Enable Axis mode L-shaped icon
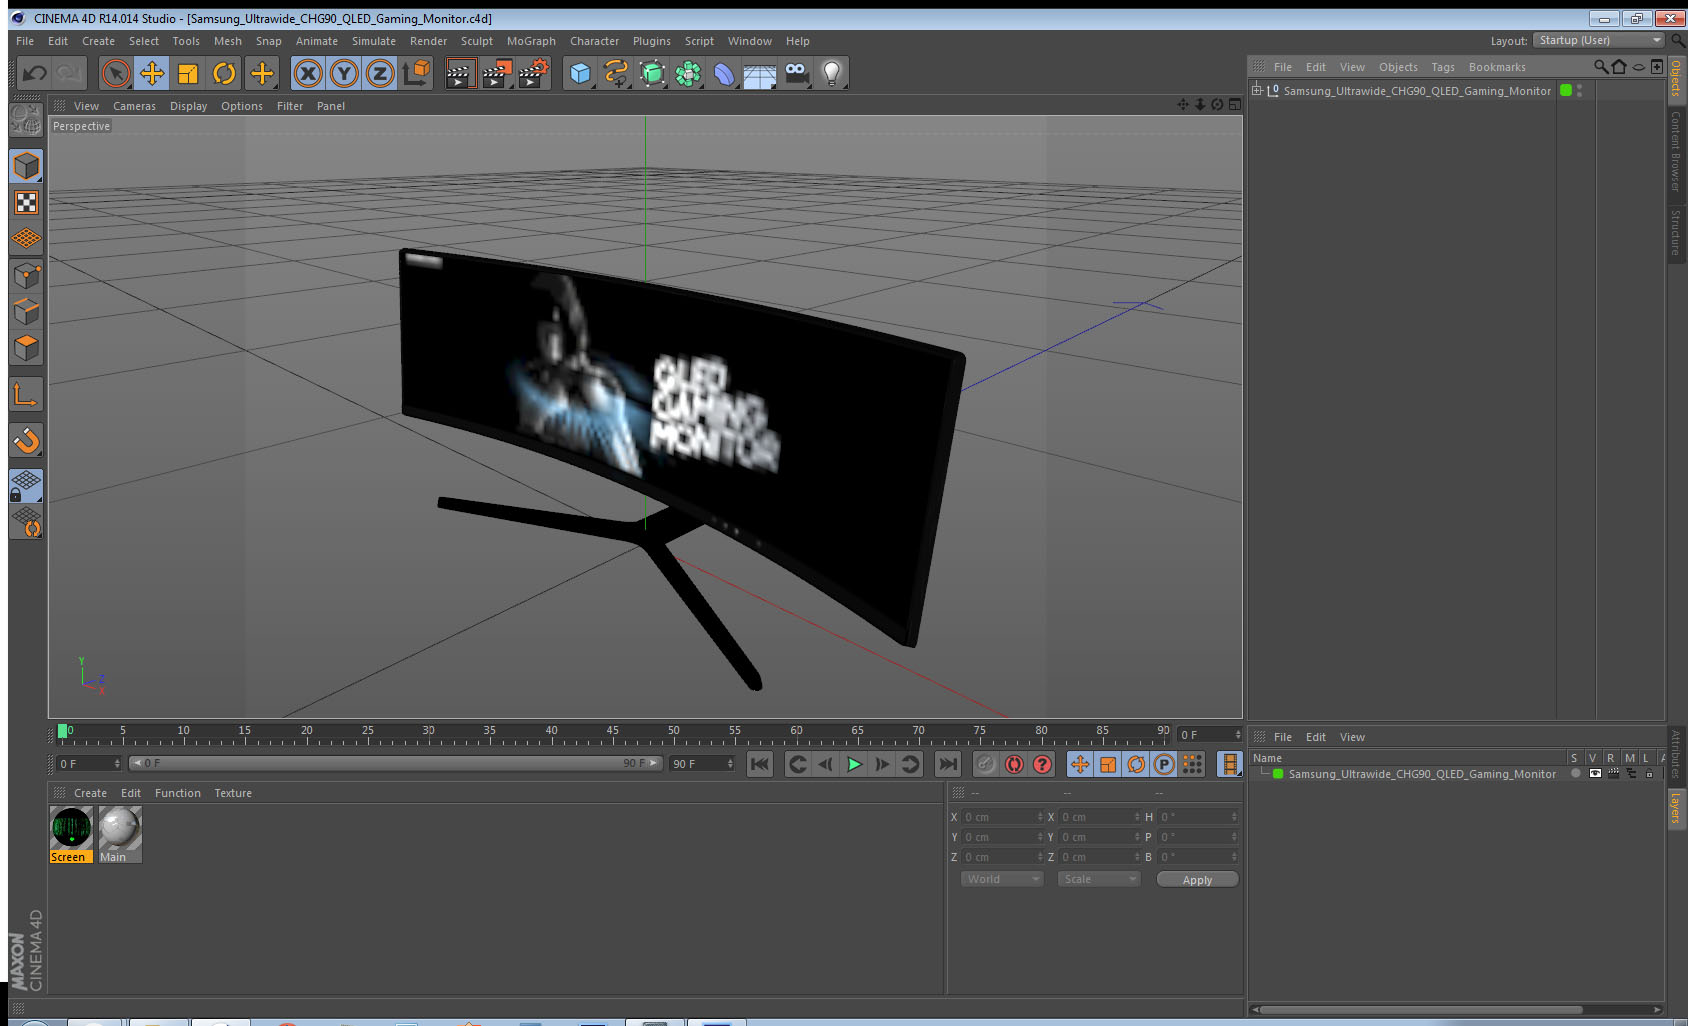Image resolution: width=1688 pixels, height=1026 pixels. point(26,395)
